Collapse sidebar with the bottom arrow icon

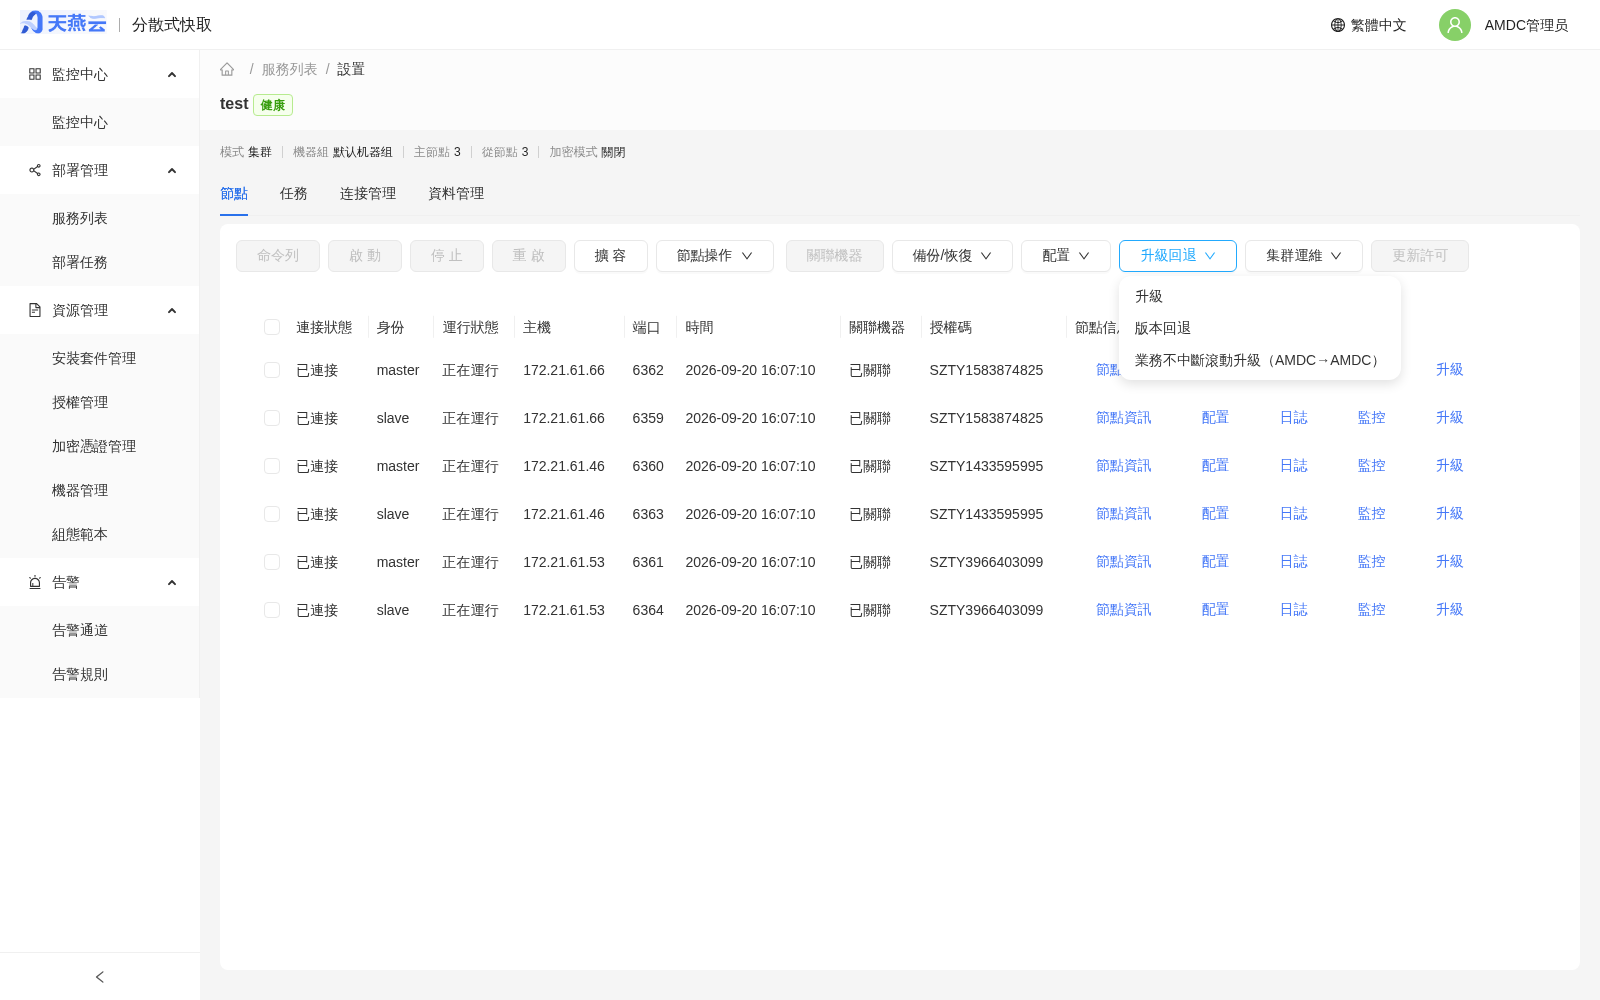(x=100, y=977)
